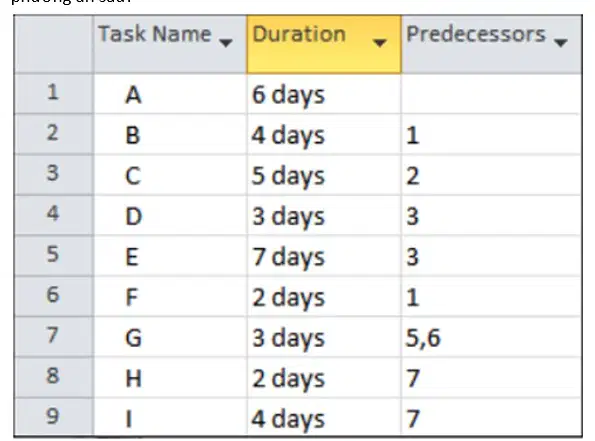Click the task name cell H
Viewport: 595px width, 441px height.
pyautogui.click(x=170, y=378)
